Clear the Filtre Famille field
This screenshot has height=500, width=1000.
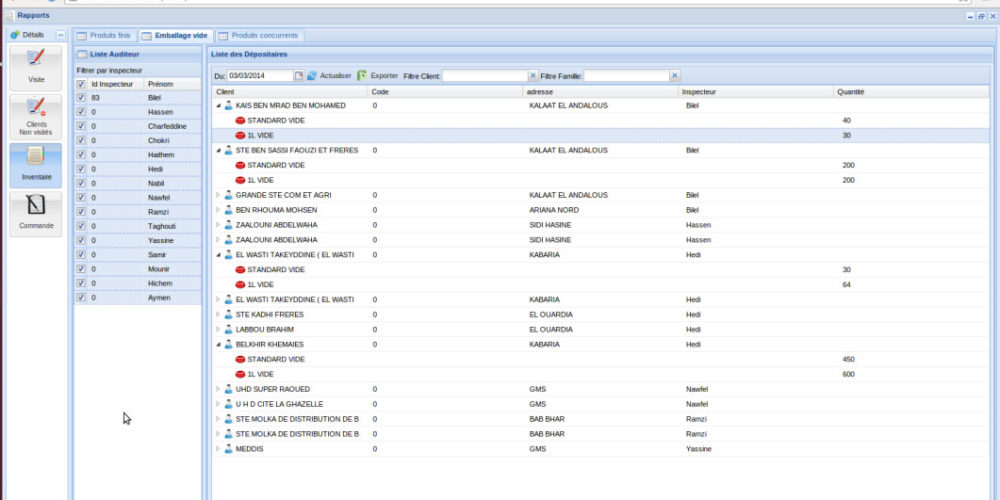point(675,76)
